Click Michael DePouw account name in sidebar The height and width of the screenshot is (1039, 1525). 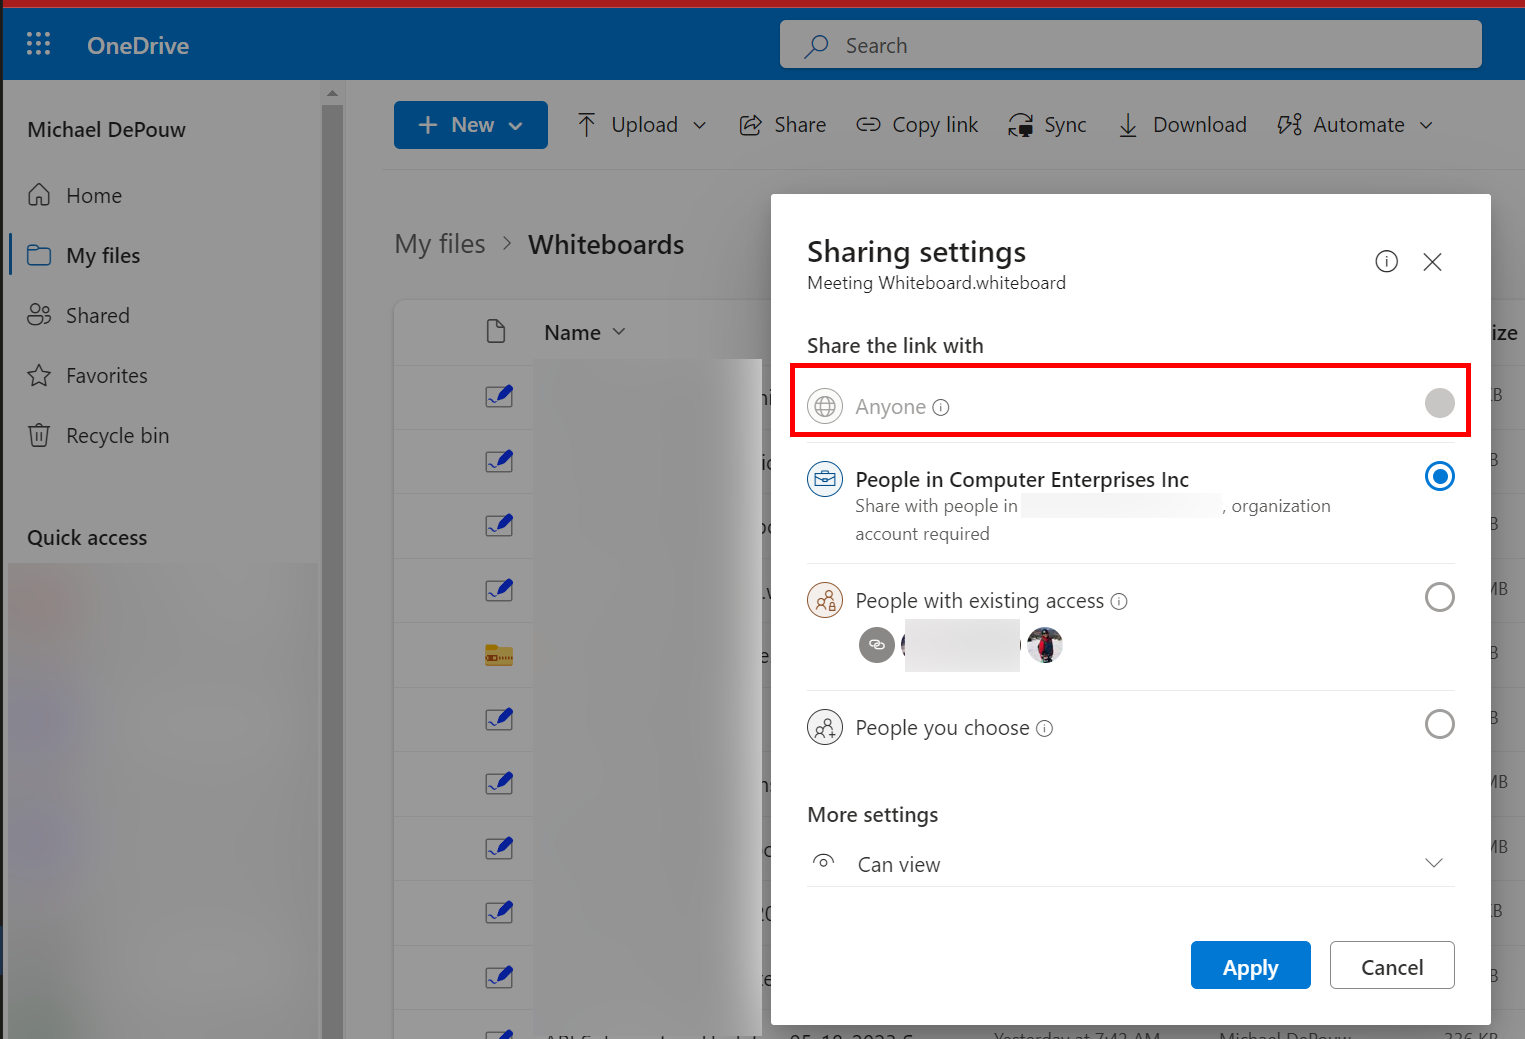[x=106, y=130]
